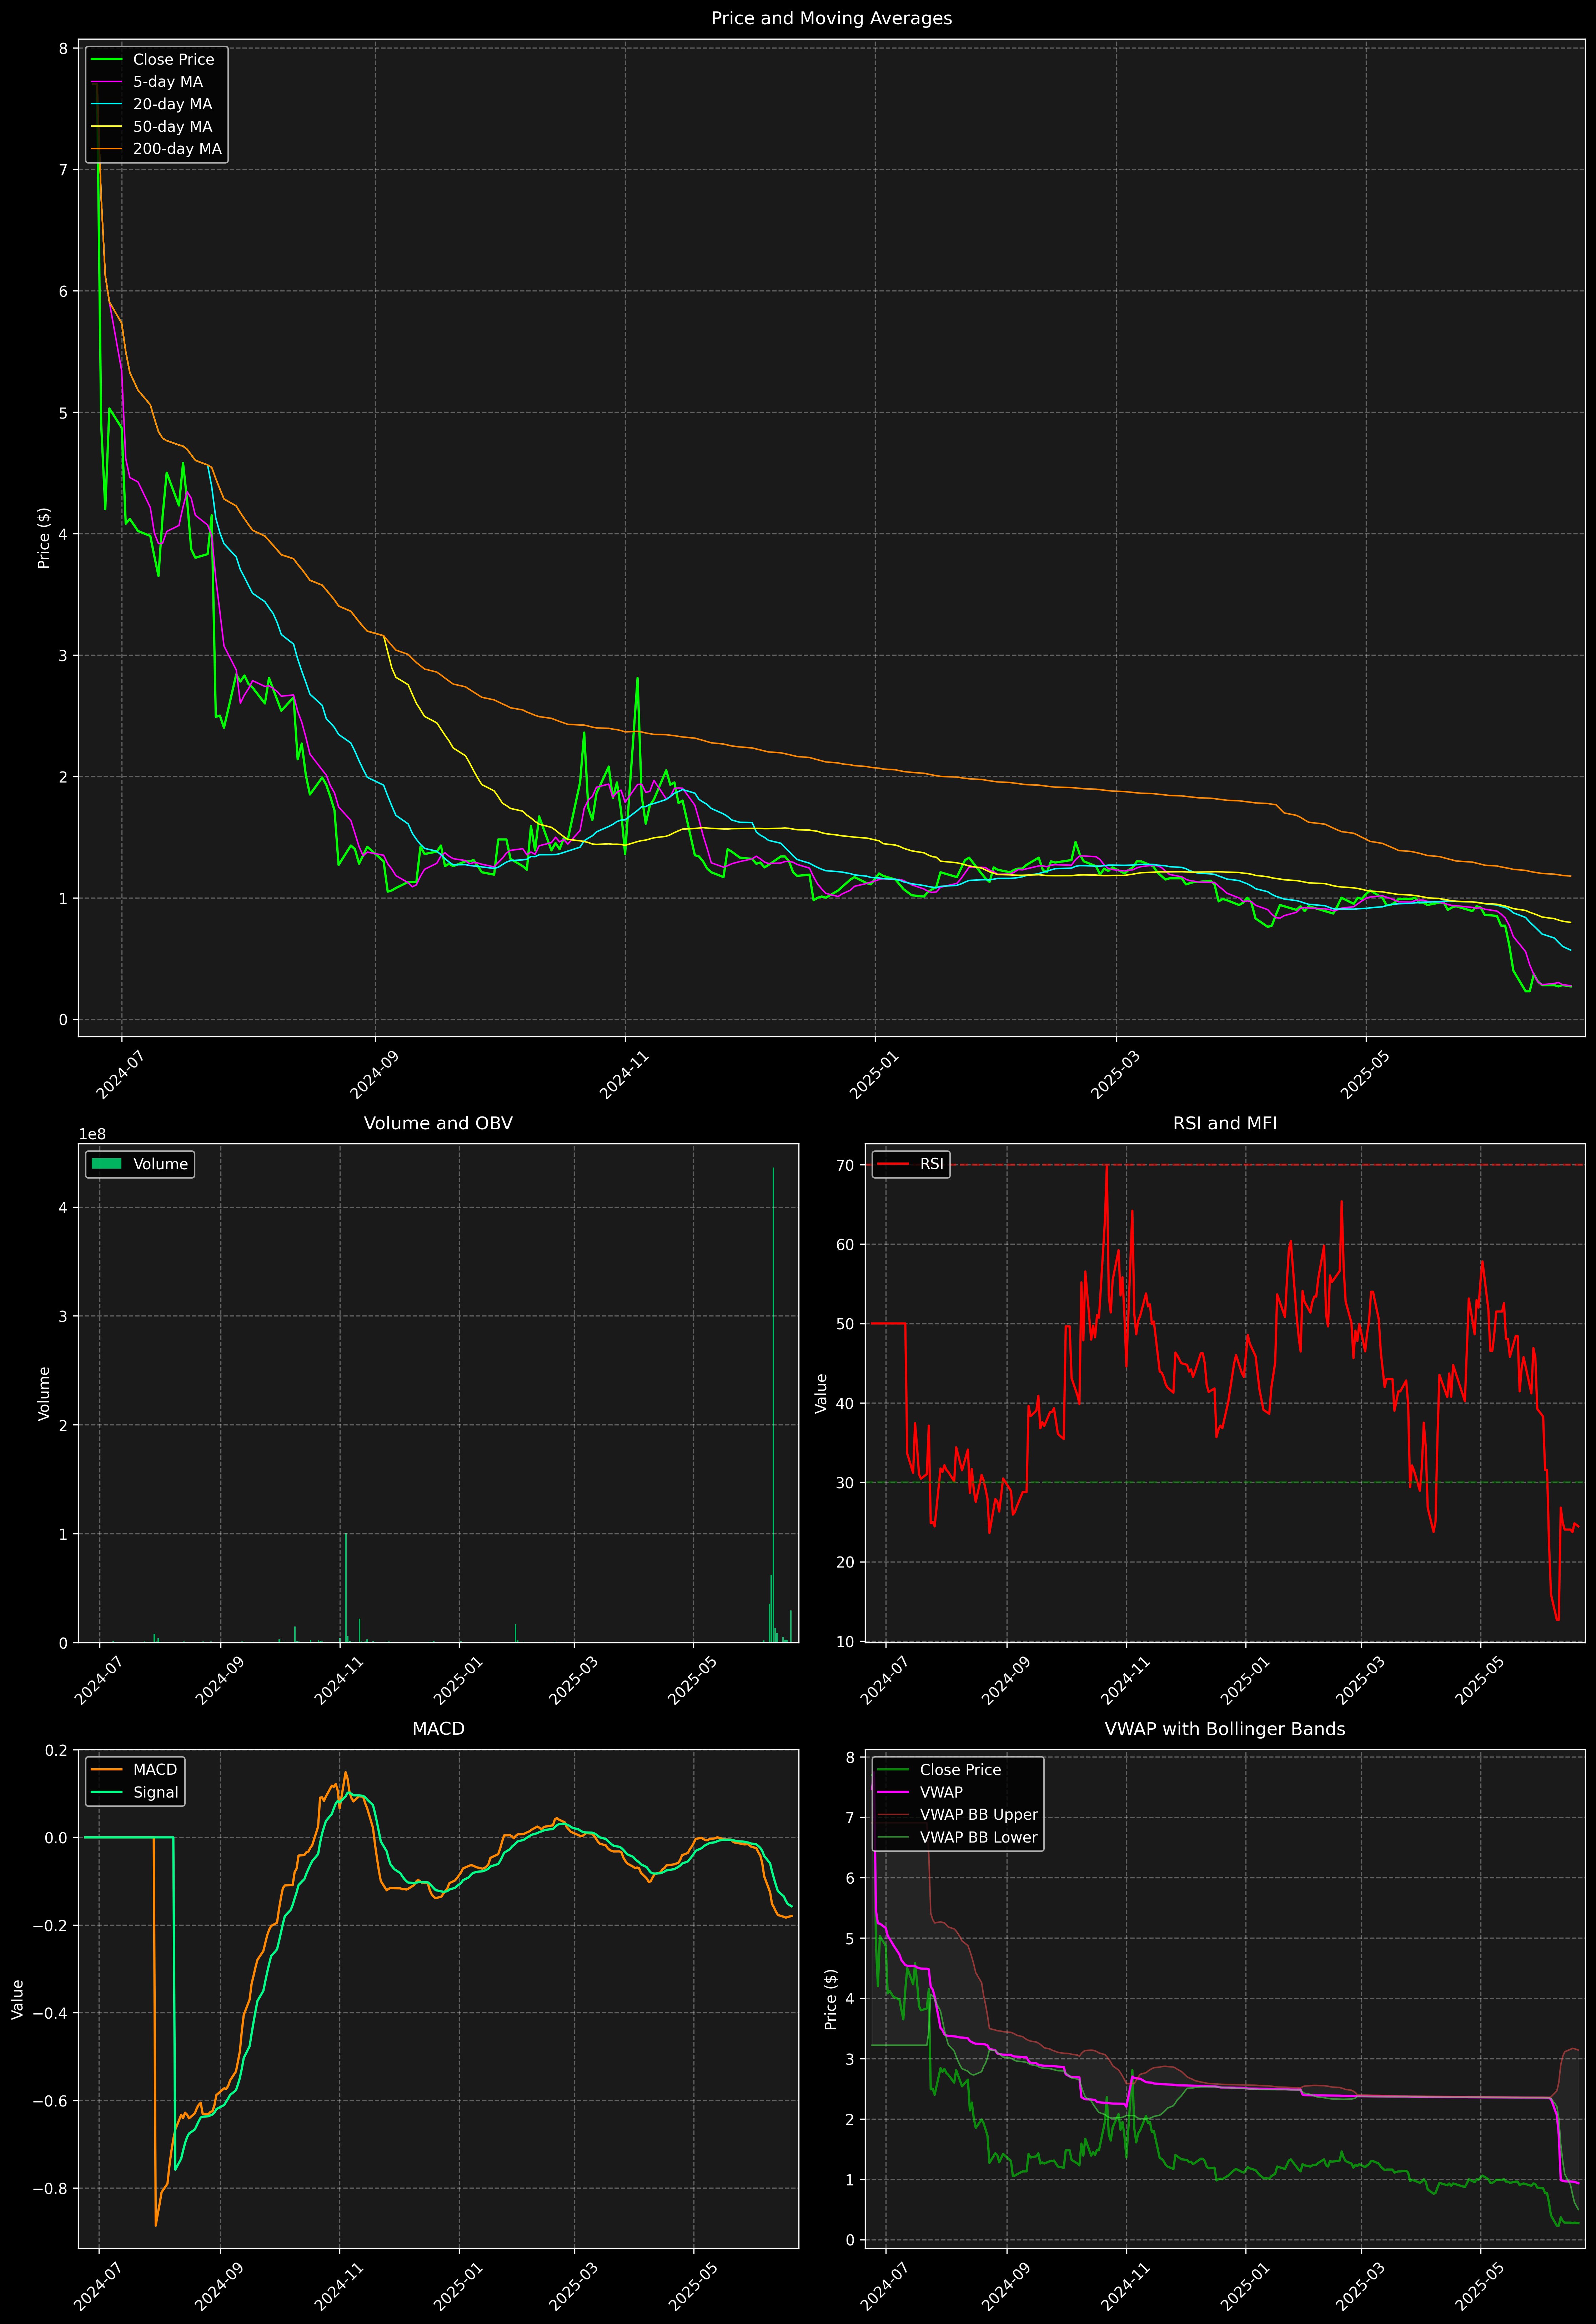Click the 'MACD' legend entry in the MACD chart
Screen dimensions: 1596x2324
point(155,1770)
